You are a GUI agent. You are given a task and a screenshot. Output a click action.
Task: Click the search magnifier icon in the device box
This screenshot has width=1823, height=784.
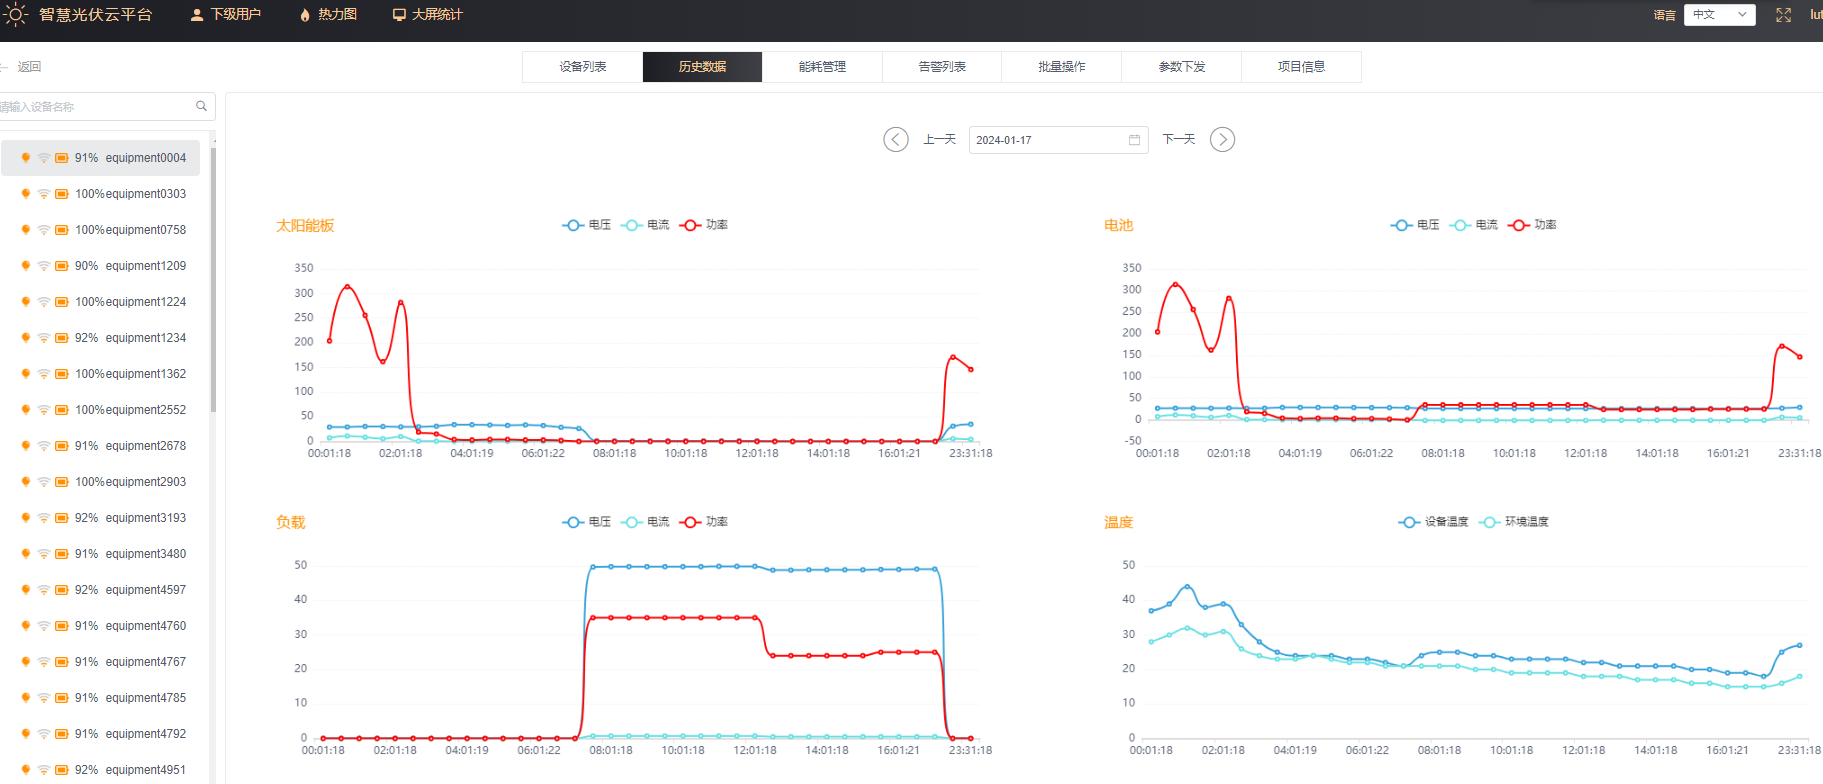(x=201, y=106)
